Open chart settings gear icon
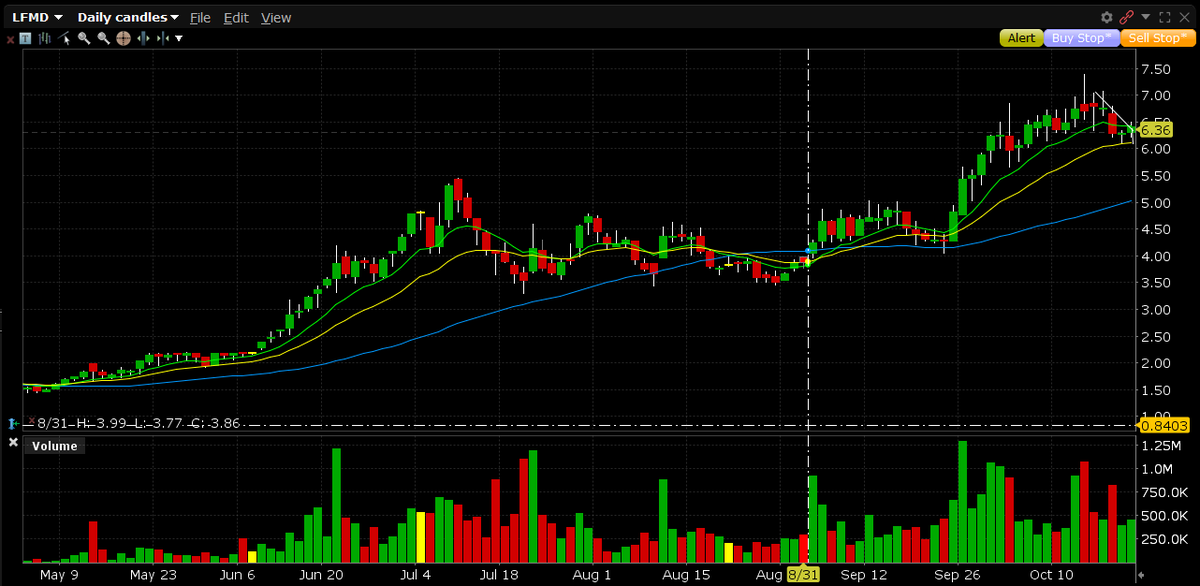Screen dimensions: 1200x586 [1107, 17]
